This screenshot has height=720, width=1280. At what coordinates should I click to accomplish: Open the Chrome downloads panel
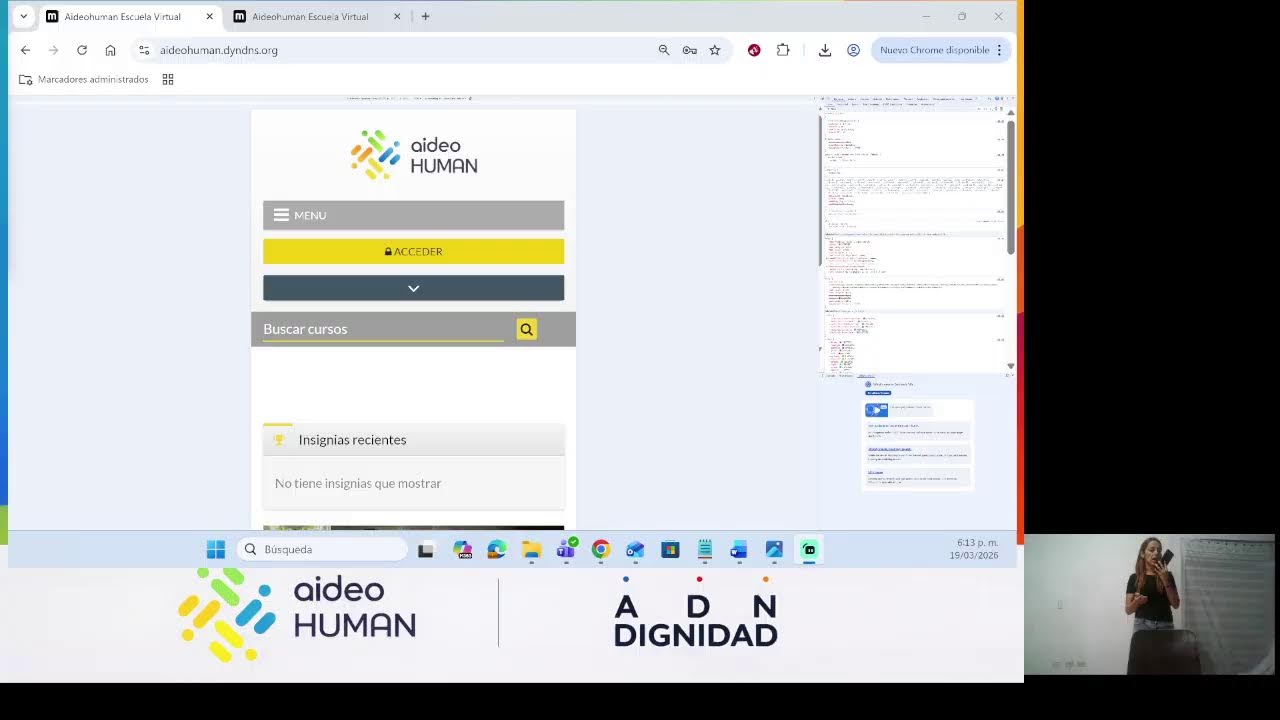[825, 50]
